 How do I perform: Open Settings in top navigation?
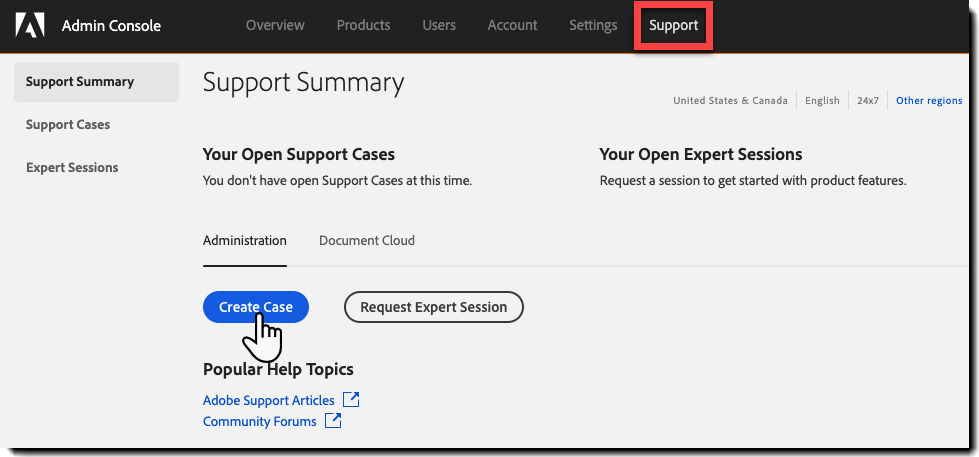coord(593,25)
